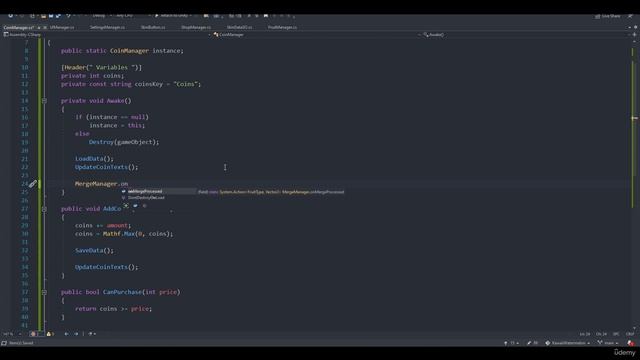Click the Save file toolbar icon
Image resolution: width=640 pixels, height=360 pixels.
click(x=51, y=16)
